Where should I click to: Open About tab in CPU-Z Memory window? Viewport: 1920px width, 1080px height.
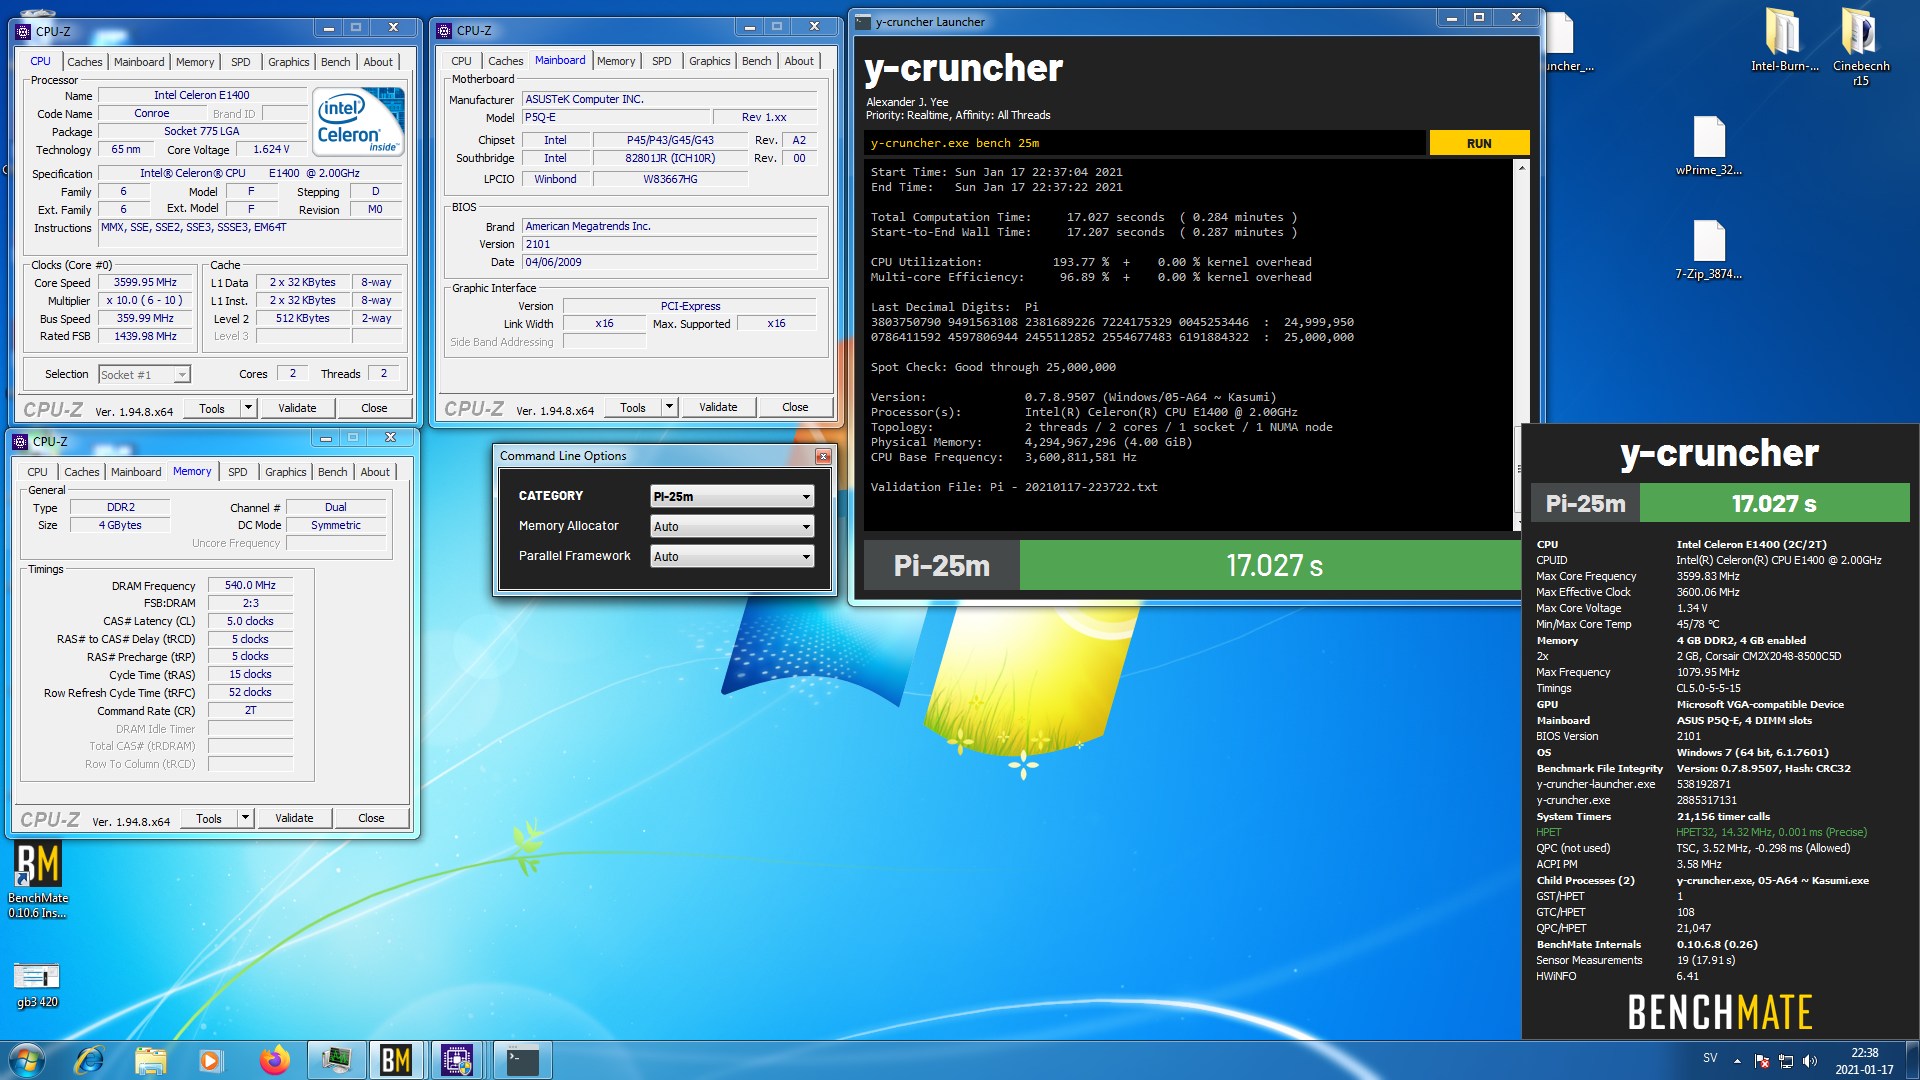click(375, 472)
